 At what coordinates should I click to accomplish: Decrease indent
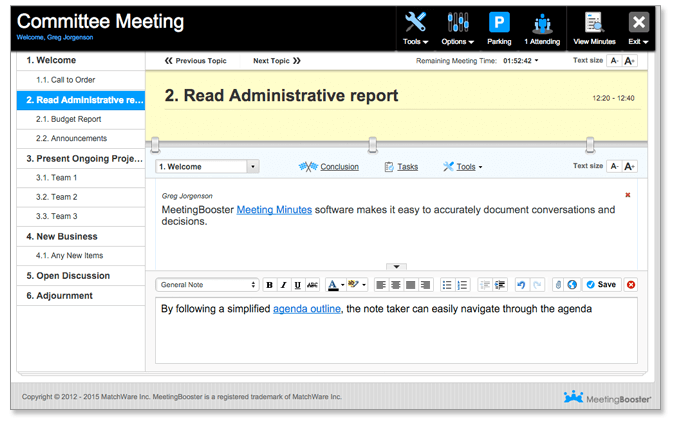point(485,285)
